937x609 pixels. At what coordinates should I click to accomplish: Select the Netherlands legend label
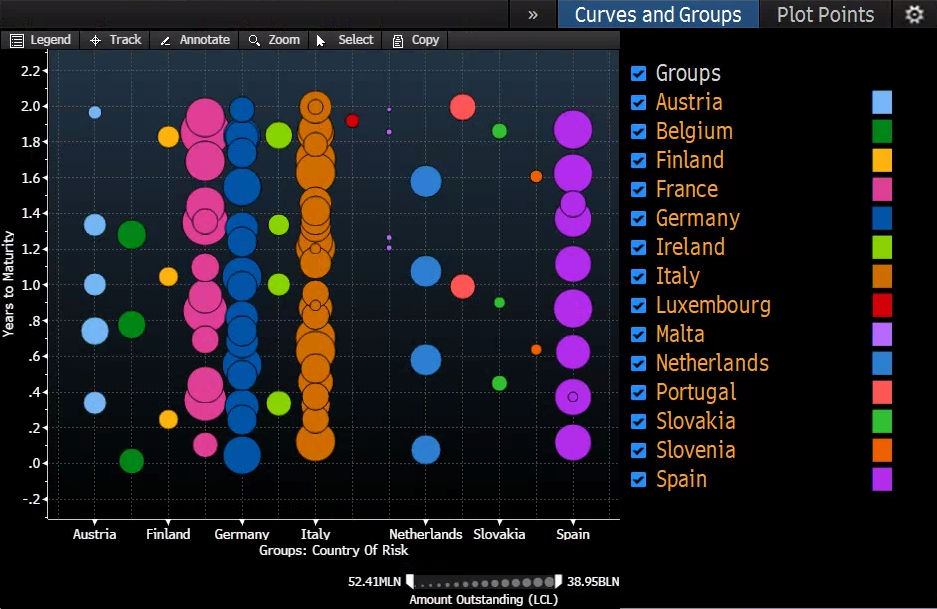point(712,363)
